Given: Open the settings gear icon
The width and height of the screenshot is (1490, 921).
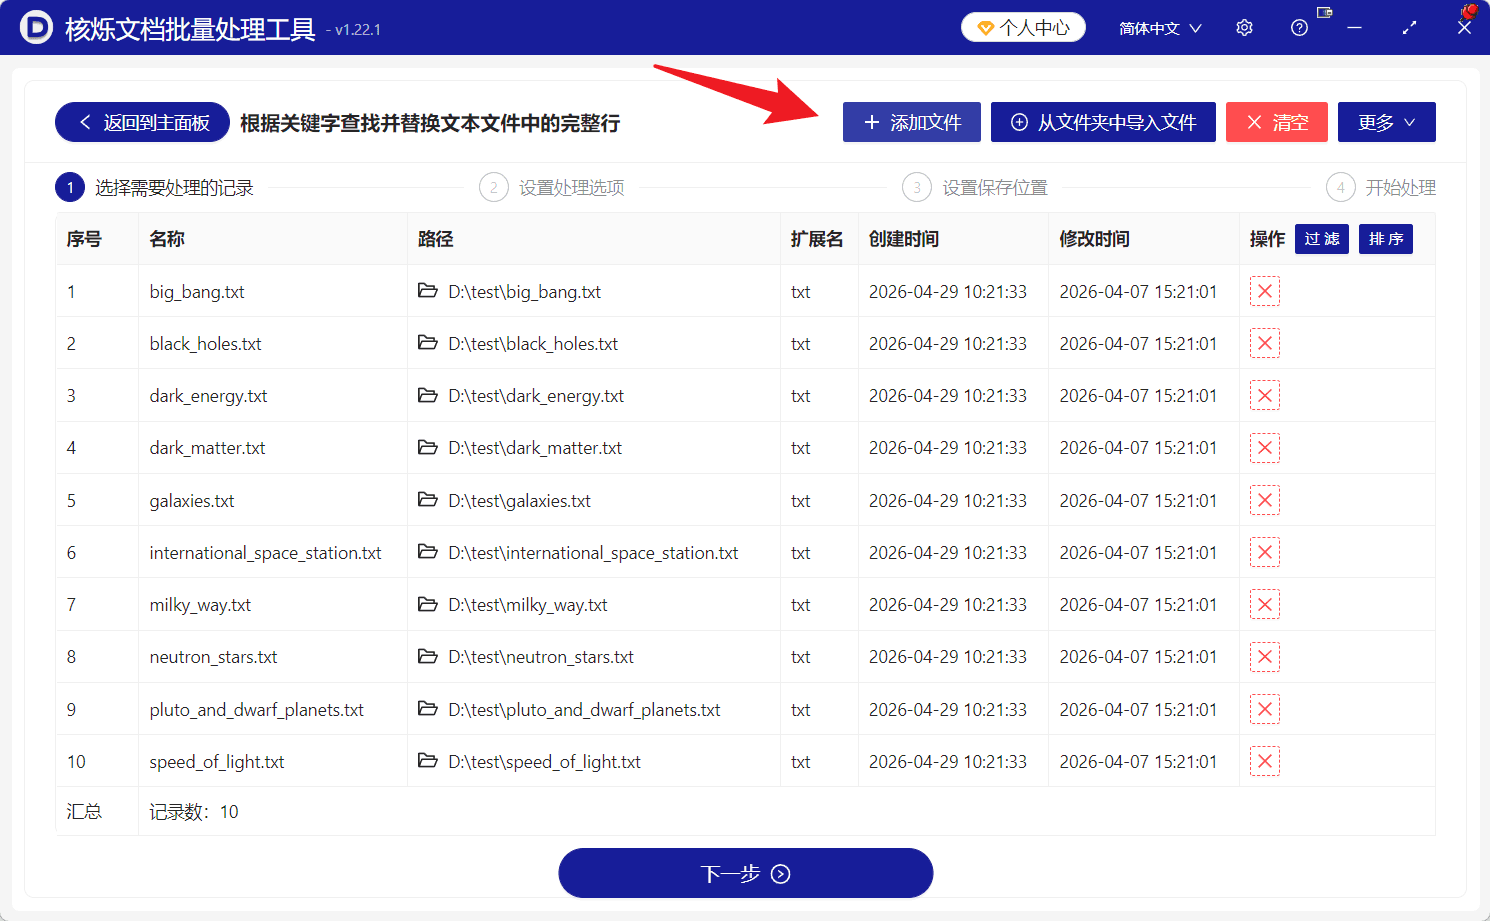Looking at the screenshot, I should click(1244, 27).
